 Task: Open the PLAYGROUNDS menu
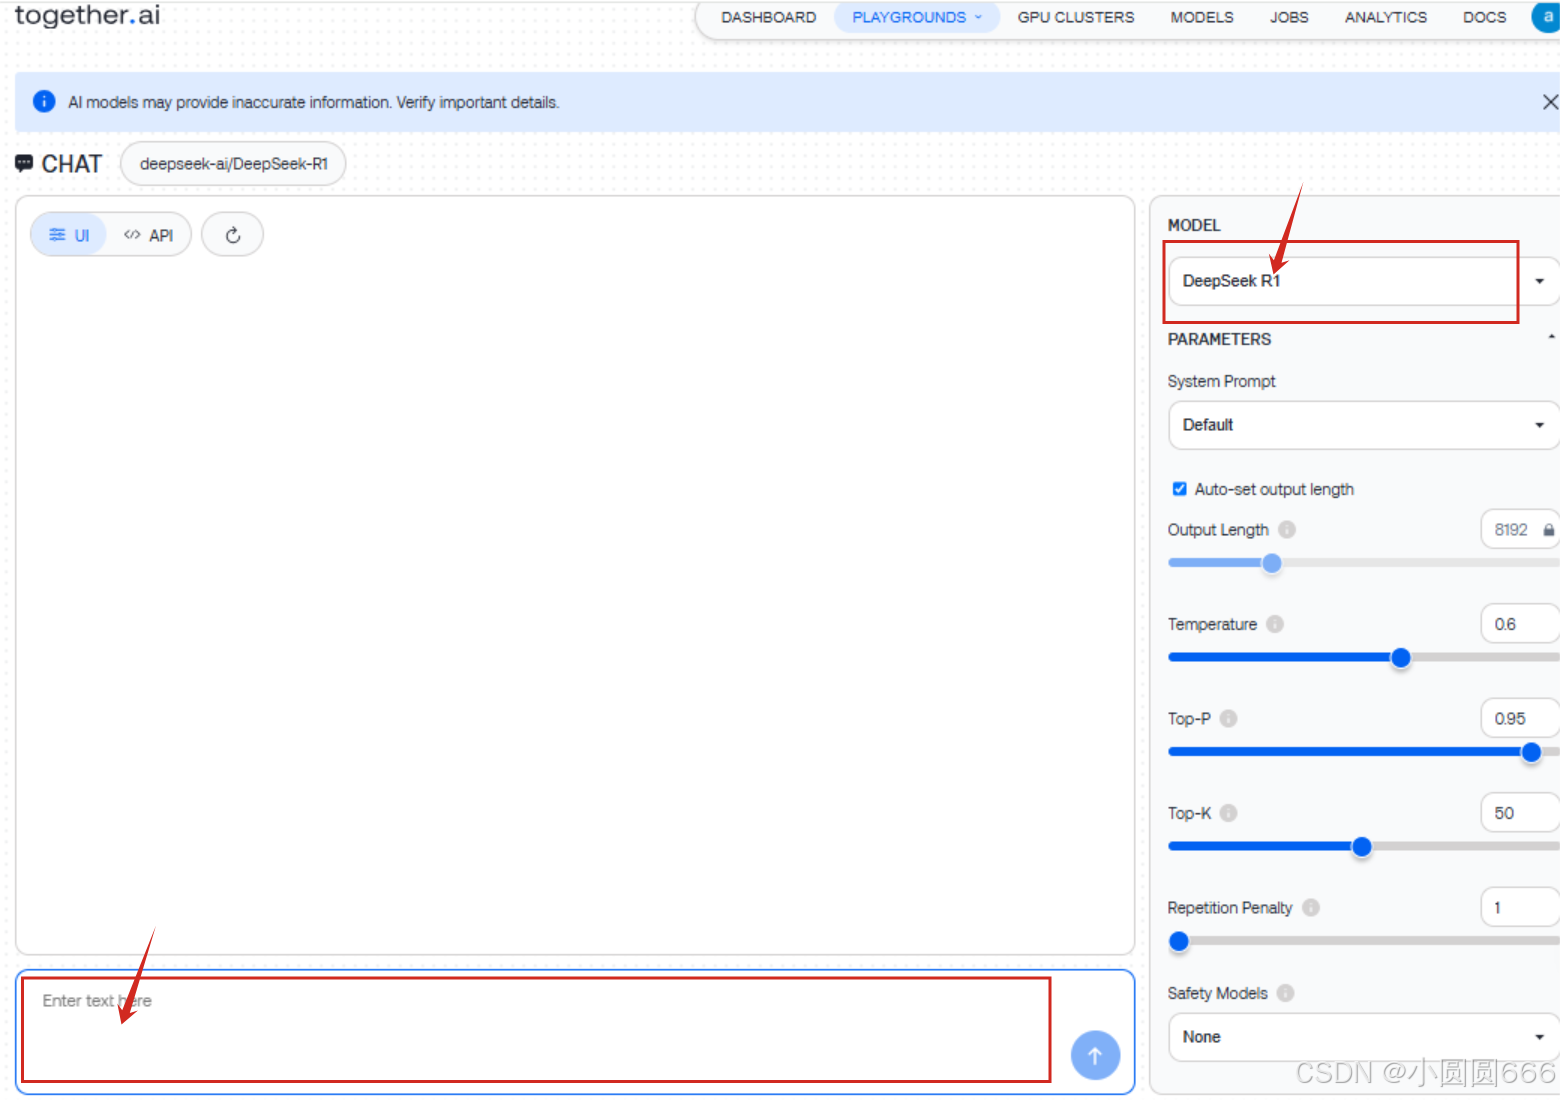point(917,17)
